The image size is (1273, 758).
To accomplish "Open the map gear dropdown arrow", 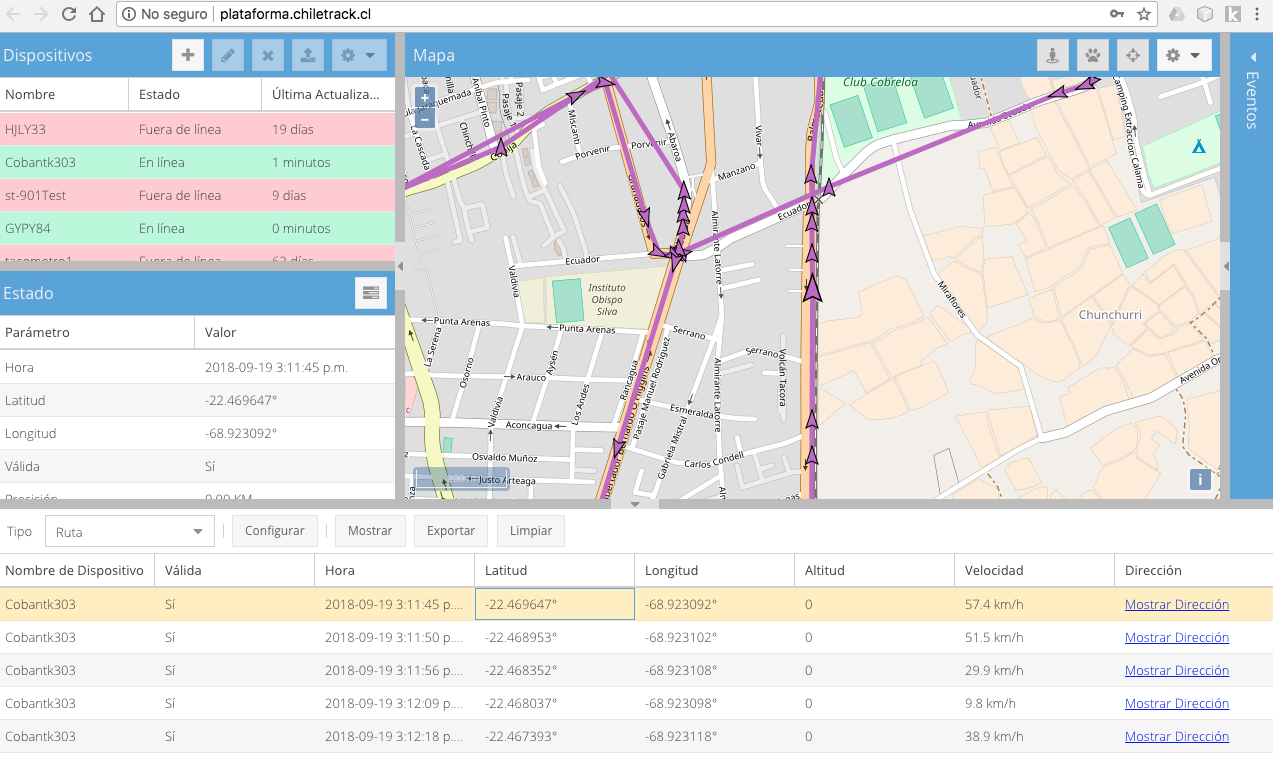I will (x=1196, y=55).
